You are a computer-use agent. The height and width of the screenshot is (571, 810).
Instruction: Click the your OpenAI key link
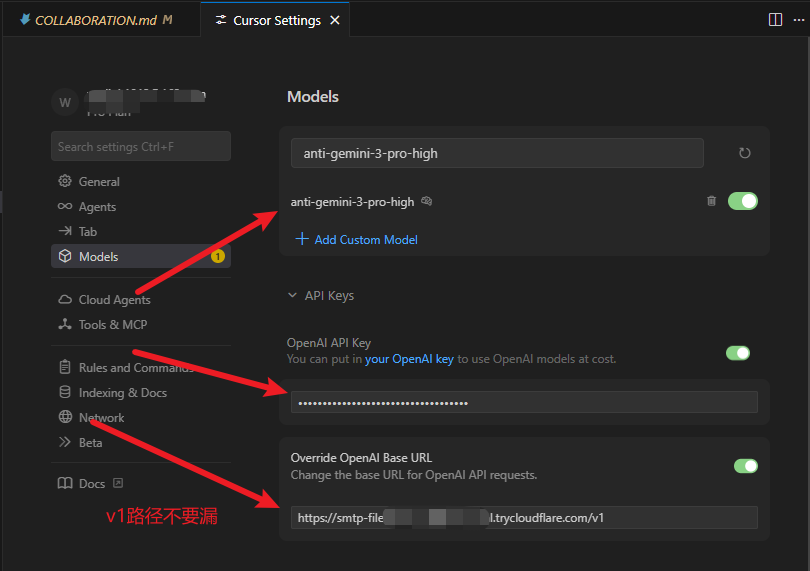409,359
